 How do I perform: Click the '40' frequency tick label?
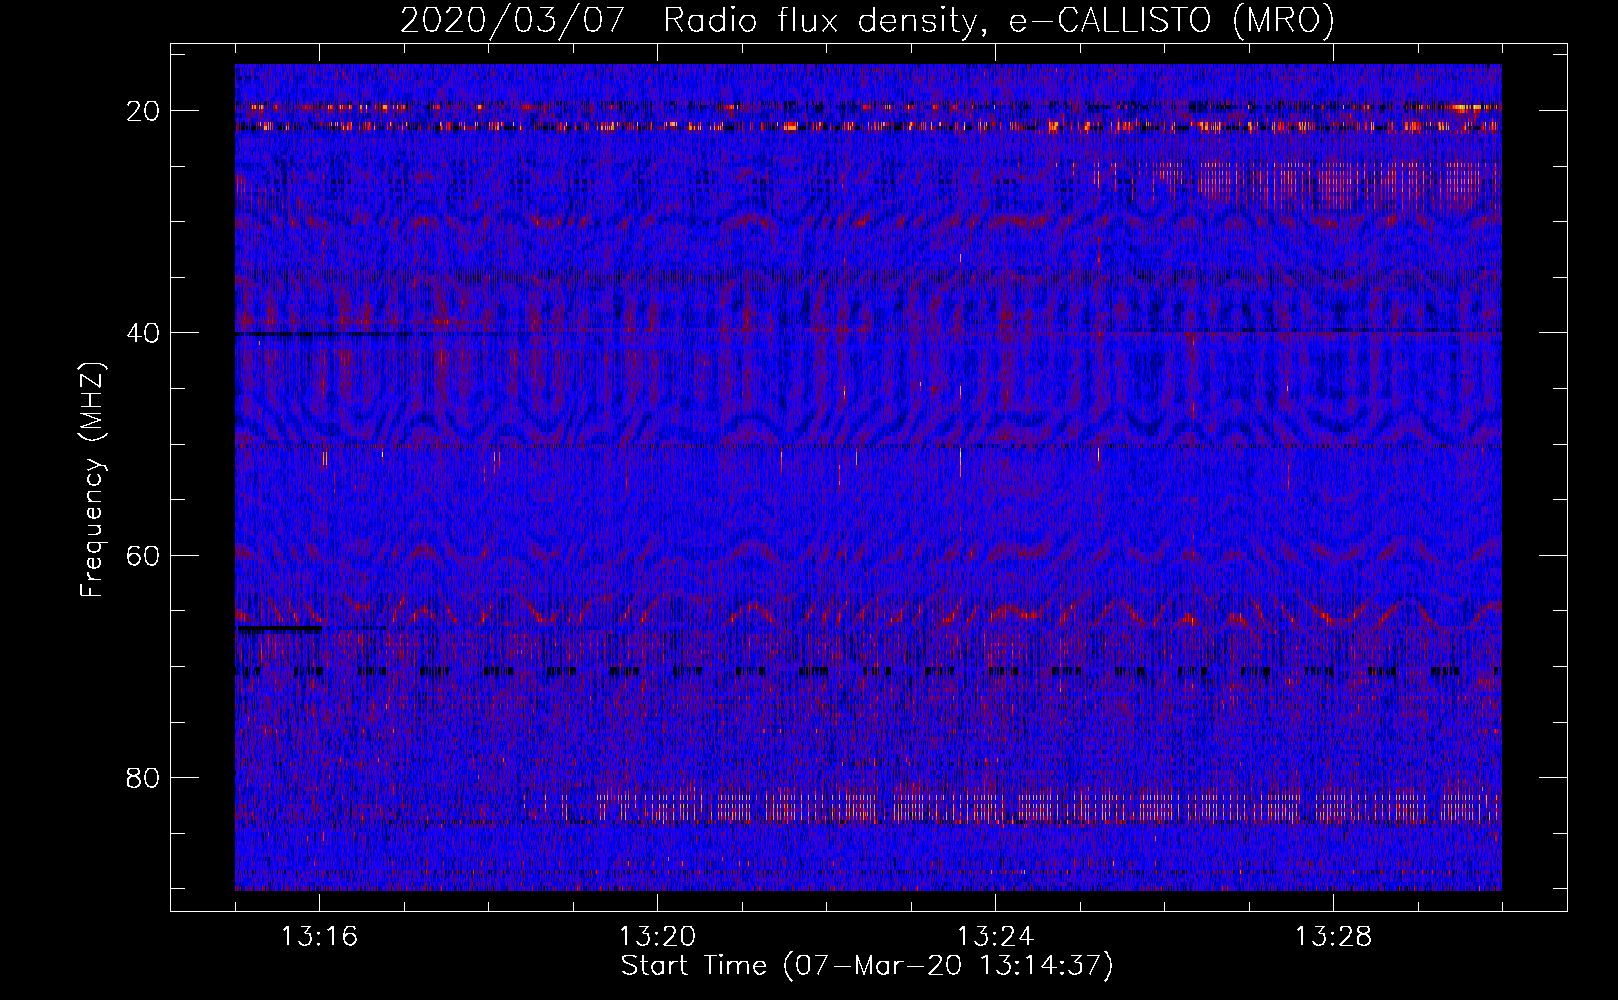[x=143, y=333]
